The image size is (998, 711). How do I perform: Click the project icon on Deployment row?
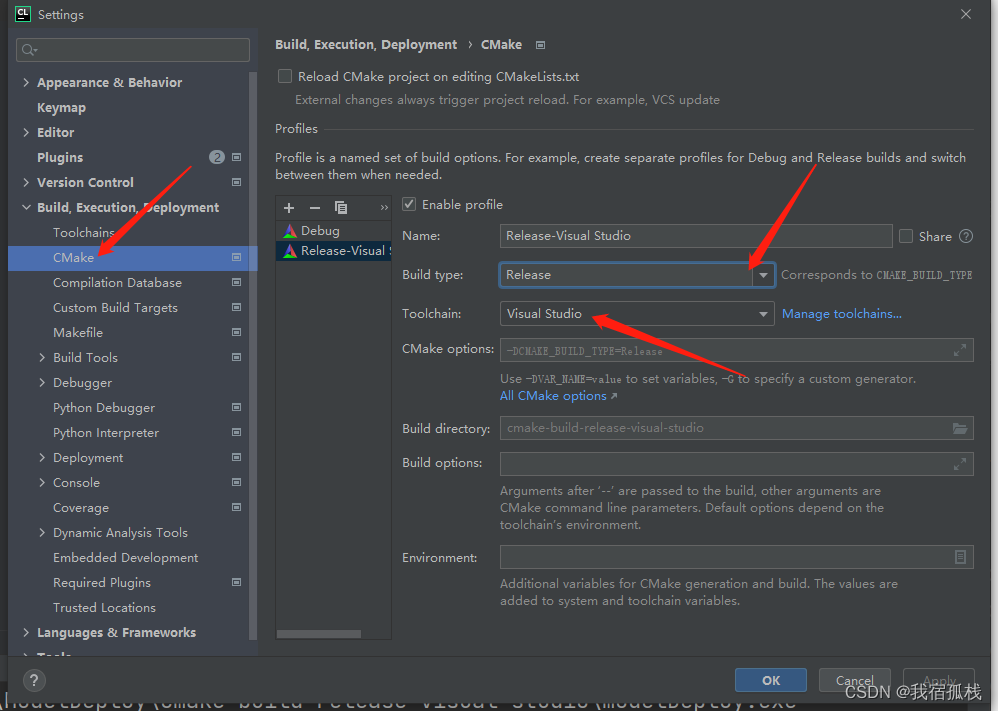click(236, 457)
